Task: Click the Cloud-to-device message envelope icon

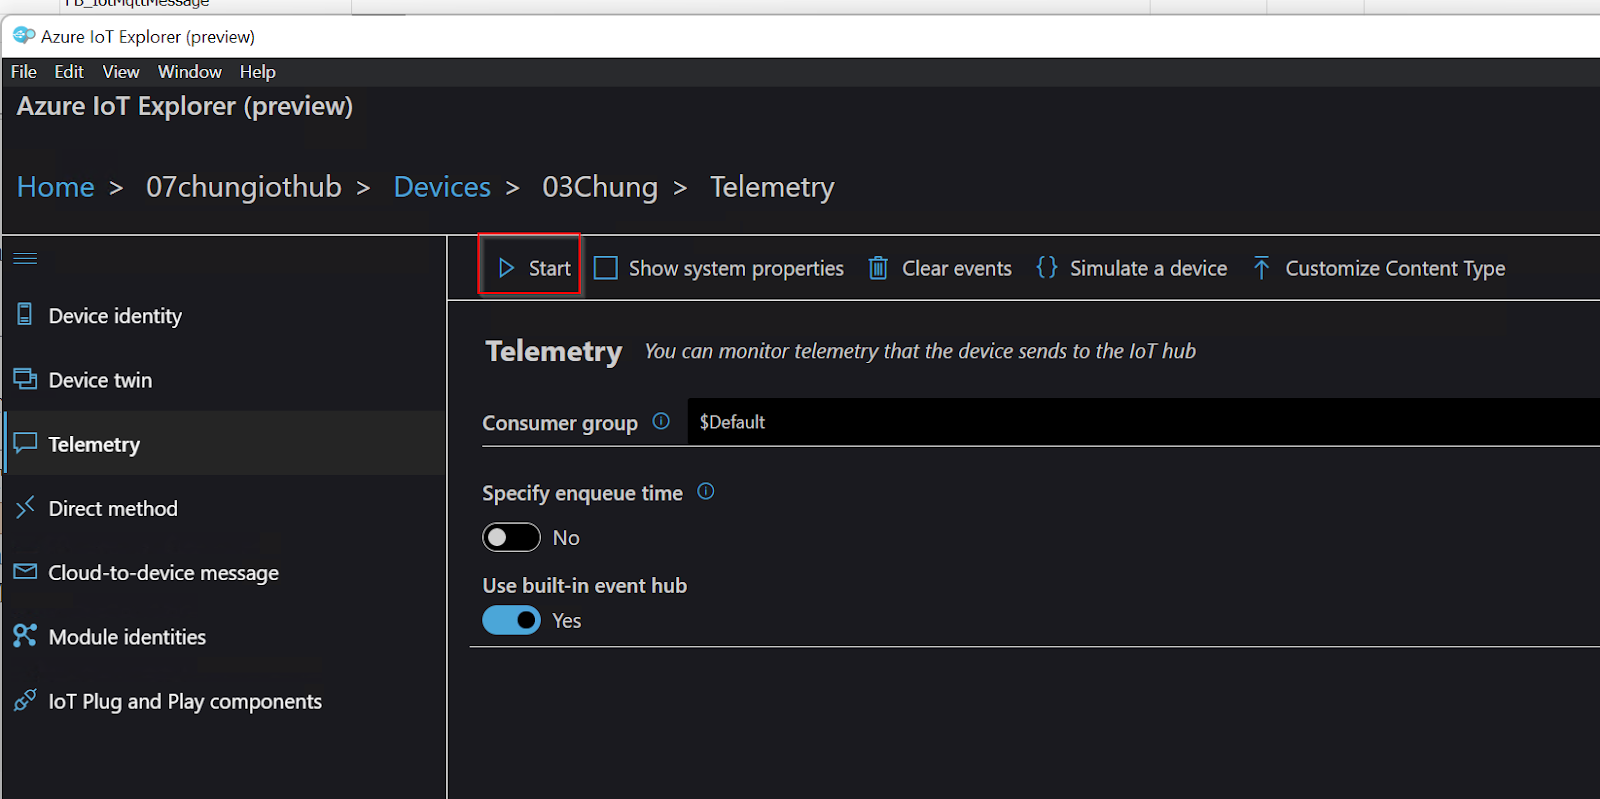Action: pyautogui.click(x=25, y=572)
